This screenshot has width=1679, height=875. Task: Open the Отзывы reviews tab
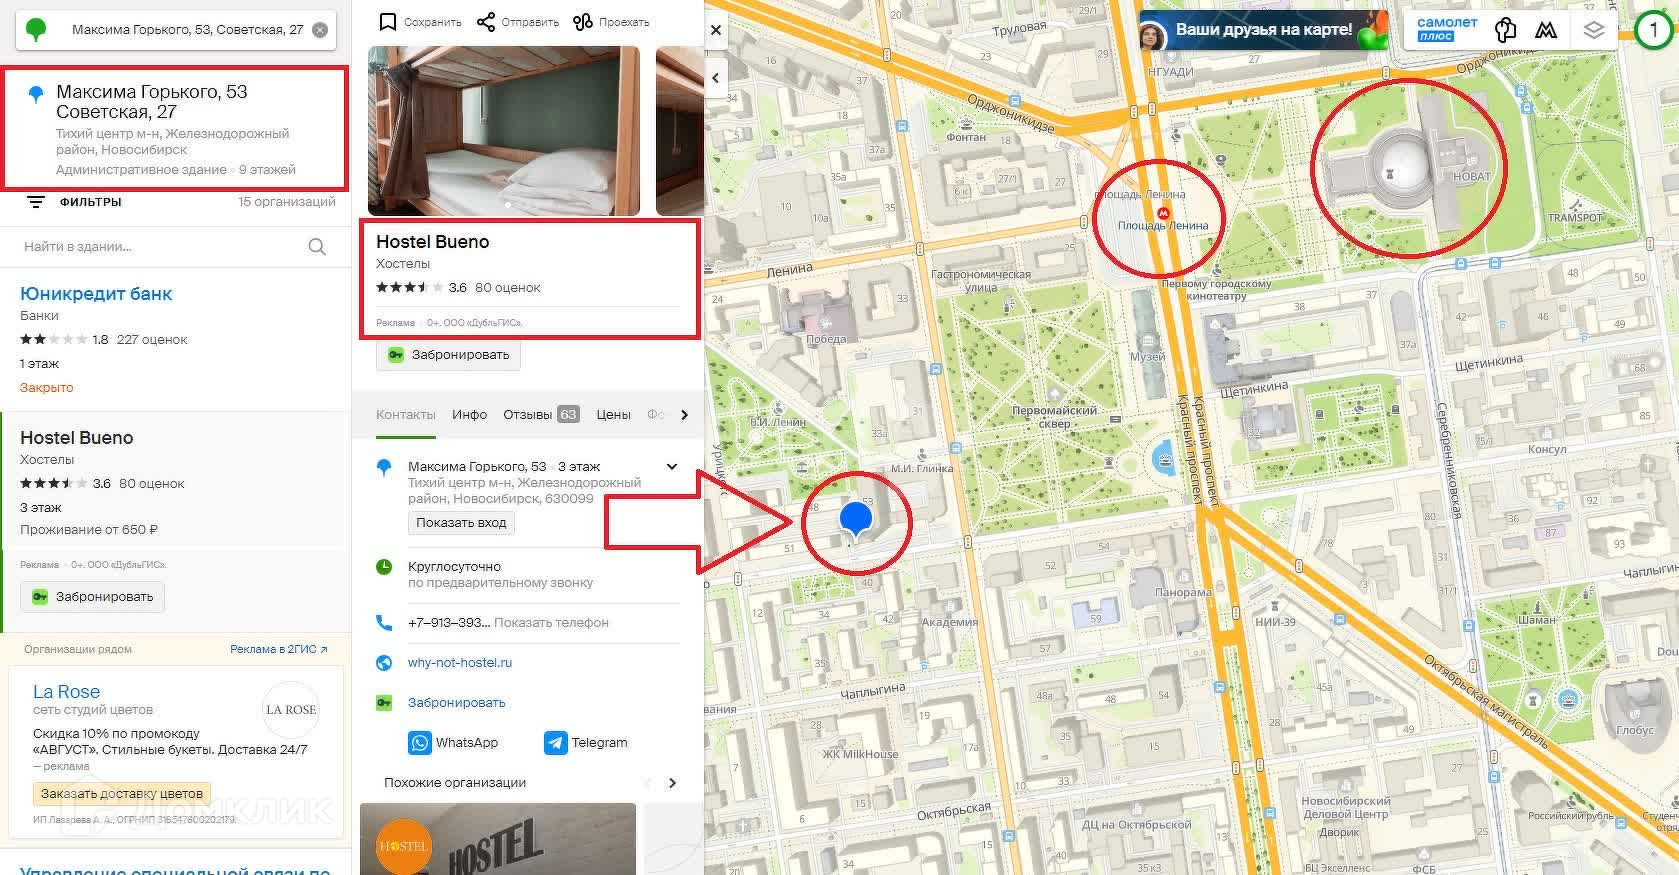tap(541, 415)
